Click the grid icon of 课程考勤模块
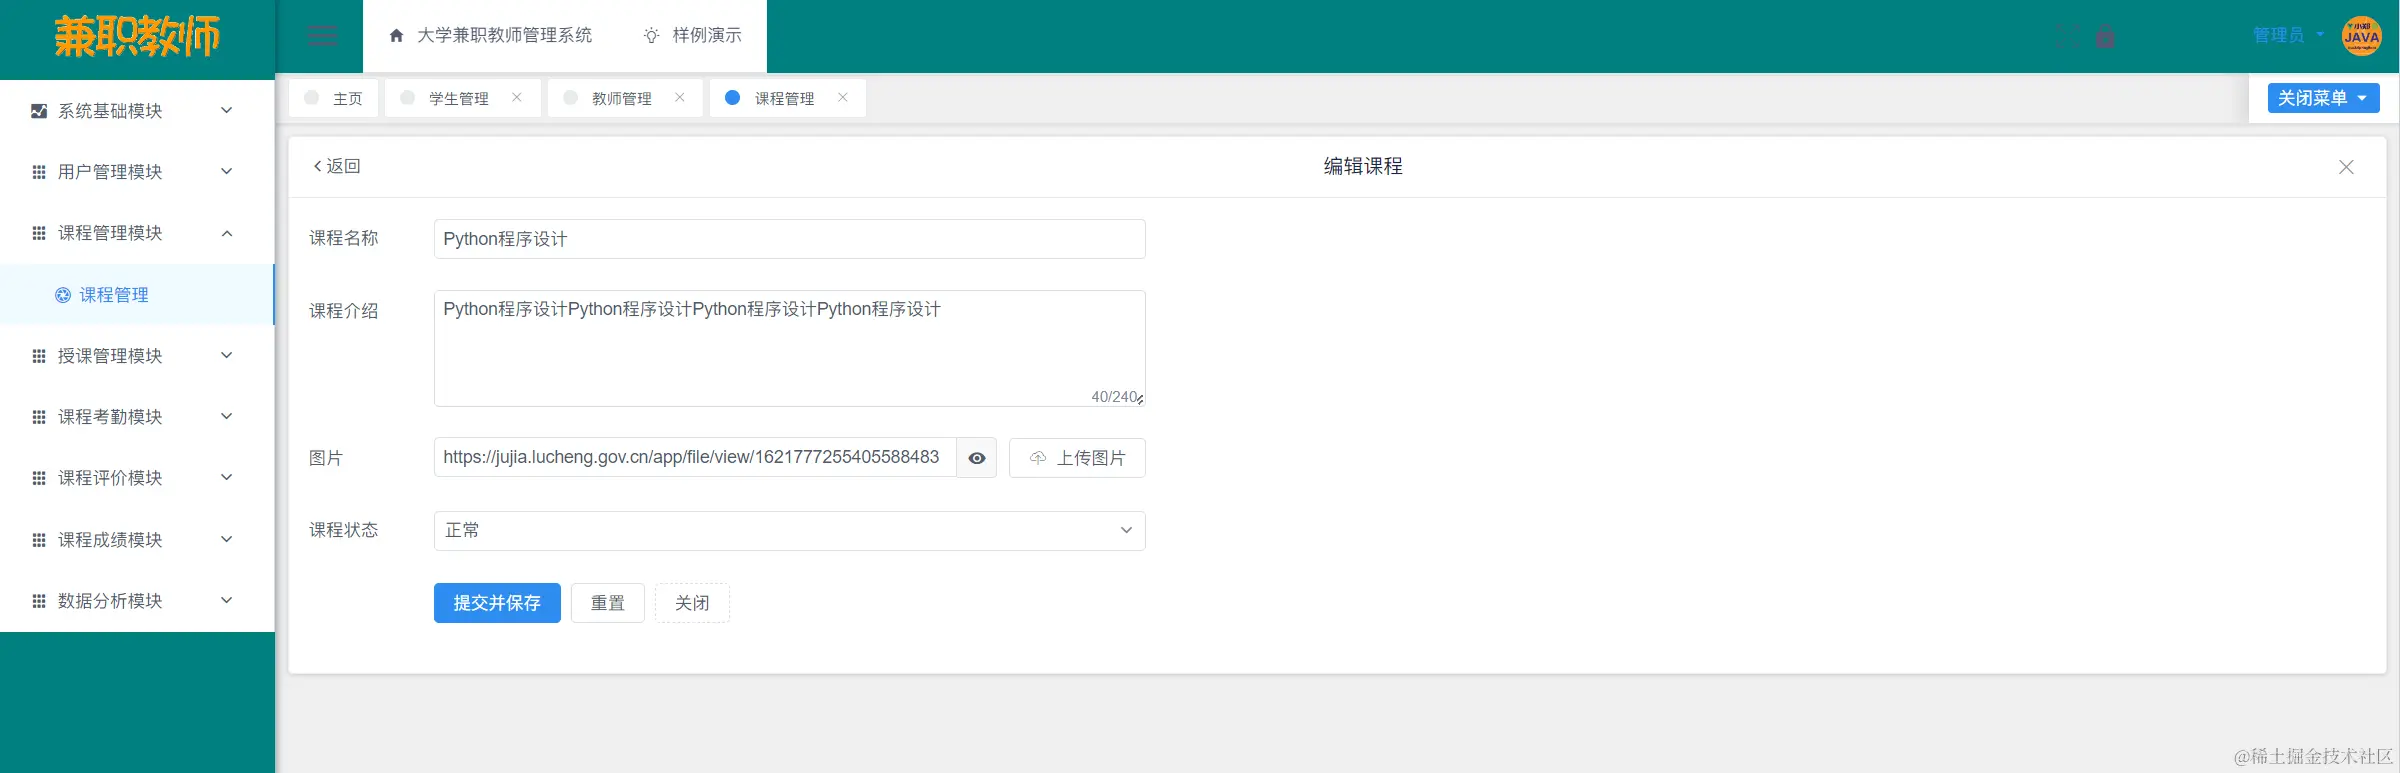 [x=39, y=417]
